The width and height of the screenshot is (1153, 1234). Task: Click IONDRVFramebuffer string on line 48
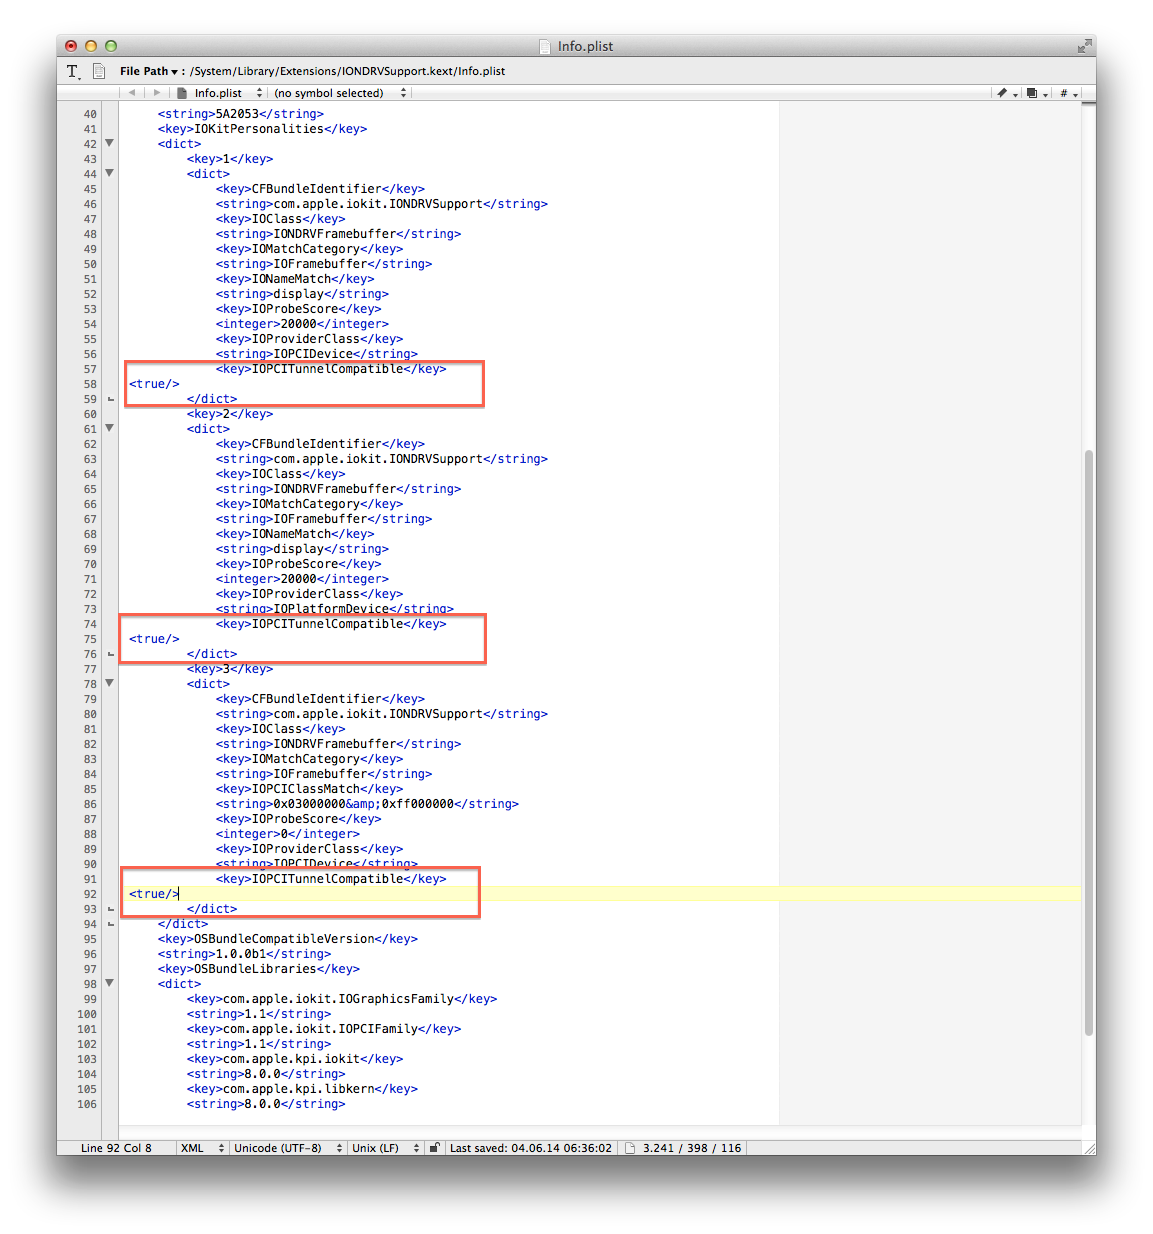pyautogui.click(x=338, y=234)
